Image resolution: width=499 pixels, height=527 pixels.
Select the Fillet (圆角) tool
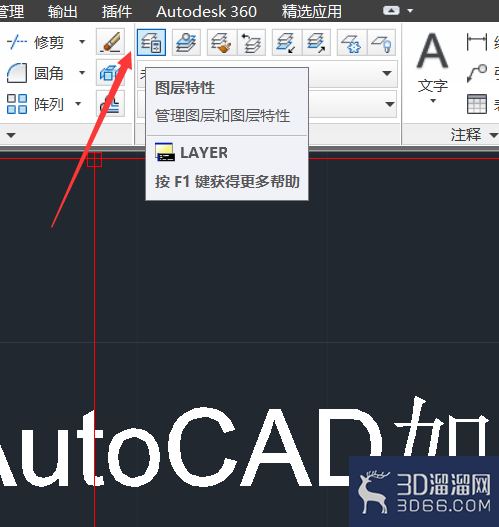pyautogui.click(x=35, y=73)
